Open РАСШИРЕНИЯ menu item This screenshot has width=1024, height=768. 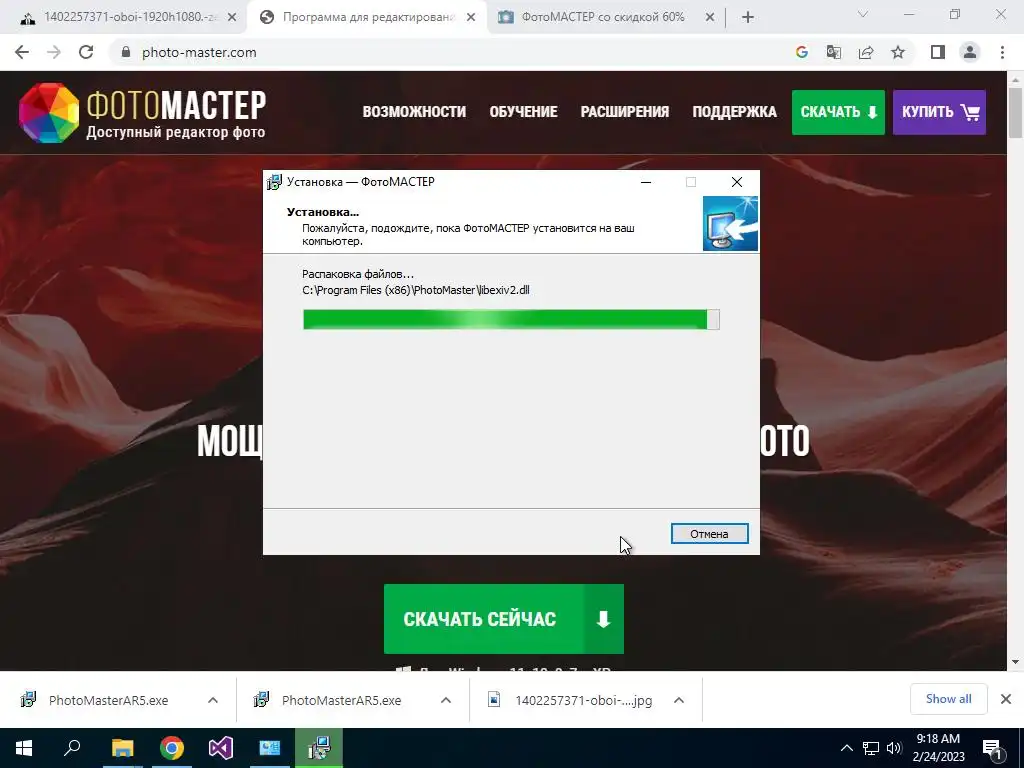click(x=624, y=112)
